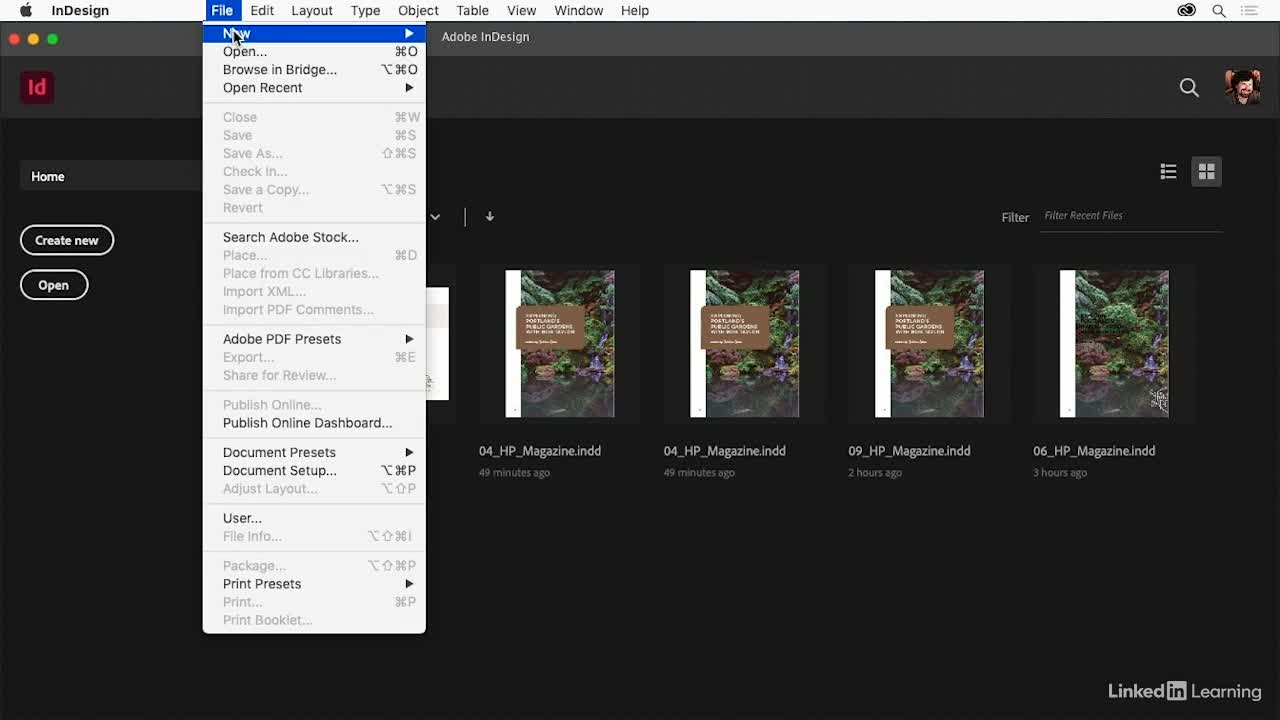Choose Document Setup...
This screenshot has height=720, width=1280.
coord(314,470)
